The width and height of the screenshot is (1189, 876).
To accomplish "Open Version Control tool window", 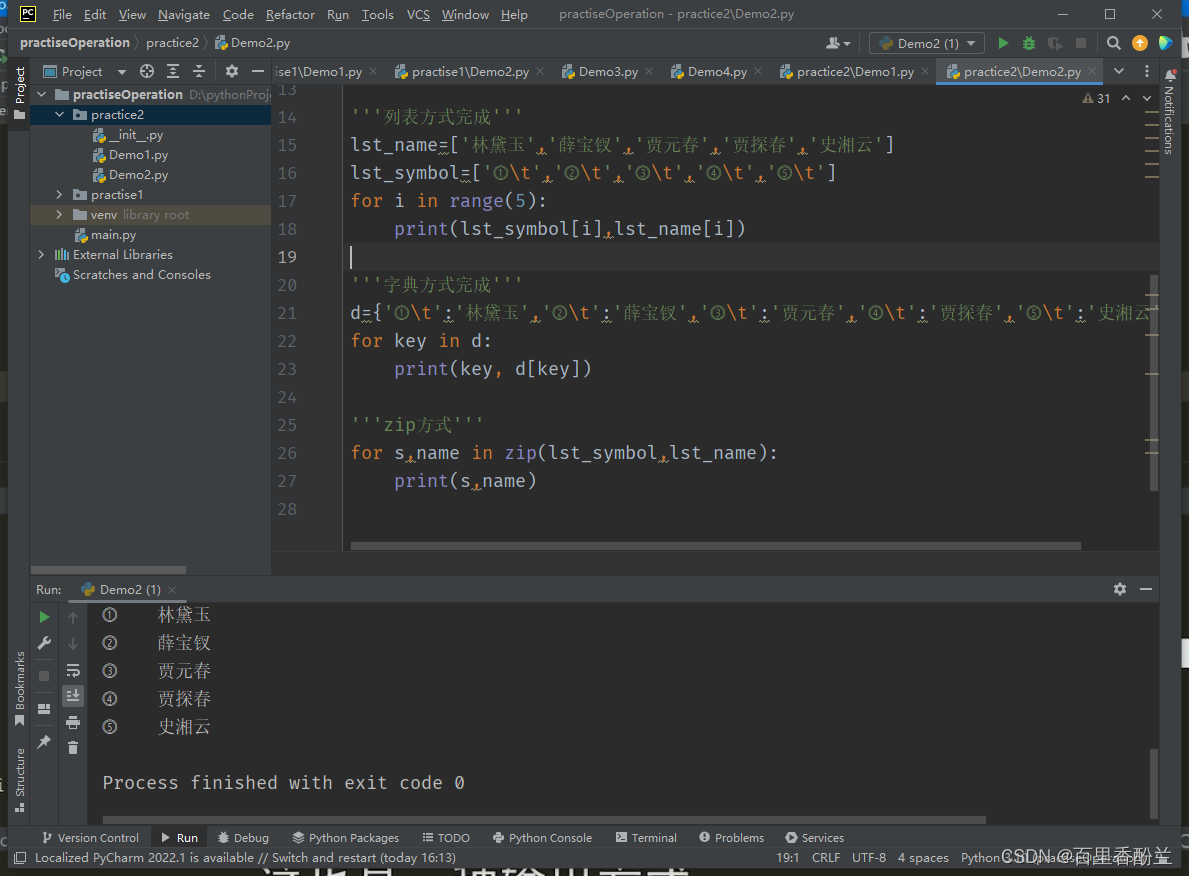I will tap(91, 837).
